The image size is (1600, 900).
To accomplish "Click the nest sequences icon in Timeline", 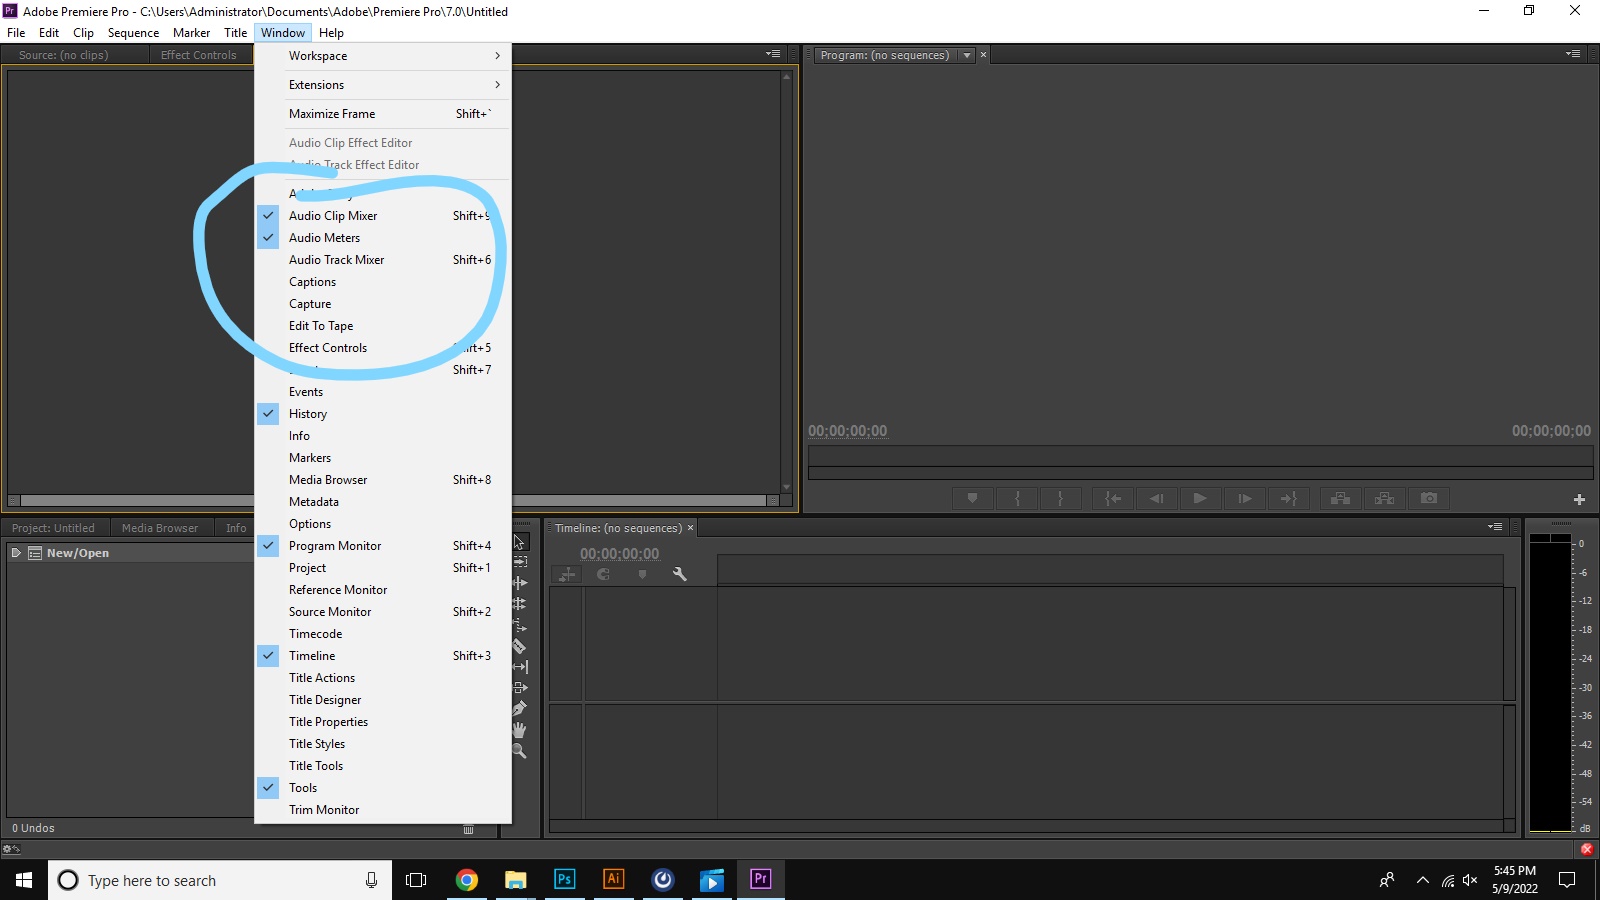I will click(567, 574).
